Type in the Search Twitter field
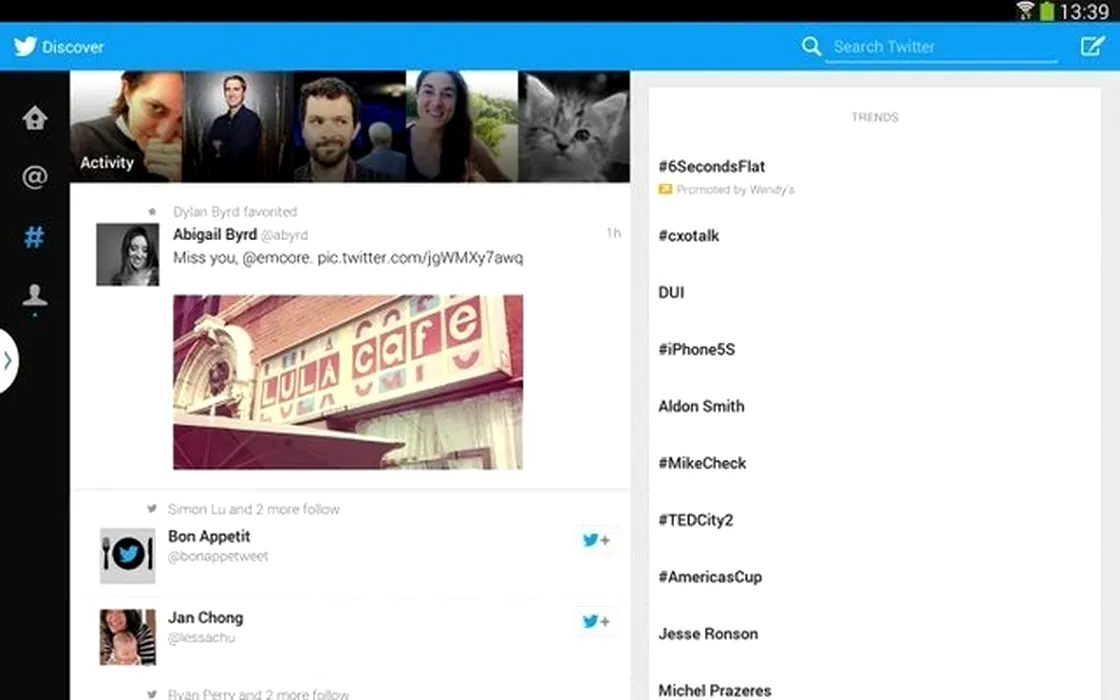This screenshot has width=1120, height=700. [x=940, y=46]
